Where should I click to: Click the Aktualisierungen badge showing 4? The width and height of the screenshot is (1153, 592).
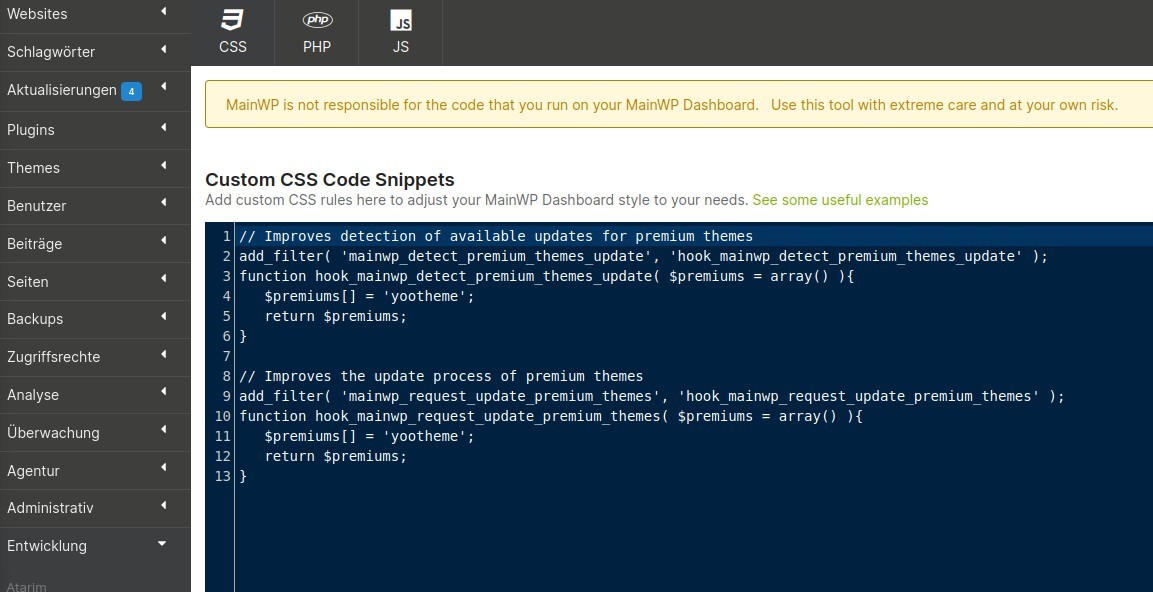point(131,91)
